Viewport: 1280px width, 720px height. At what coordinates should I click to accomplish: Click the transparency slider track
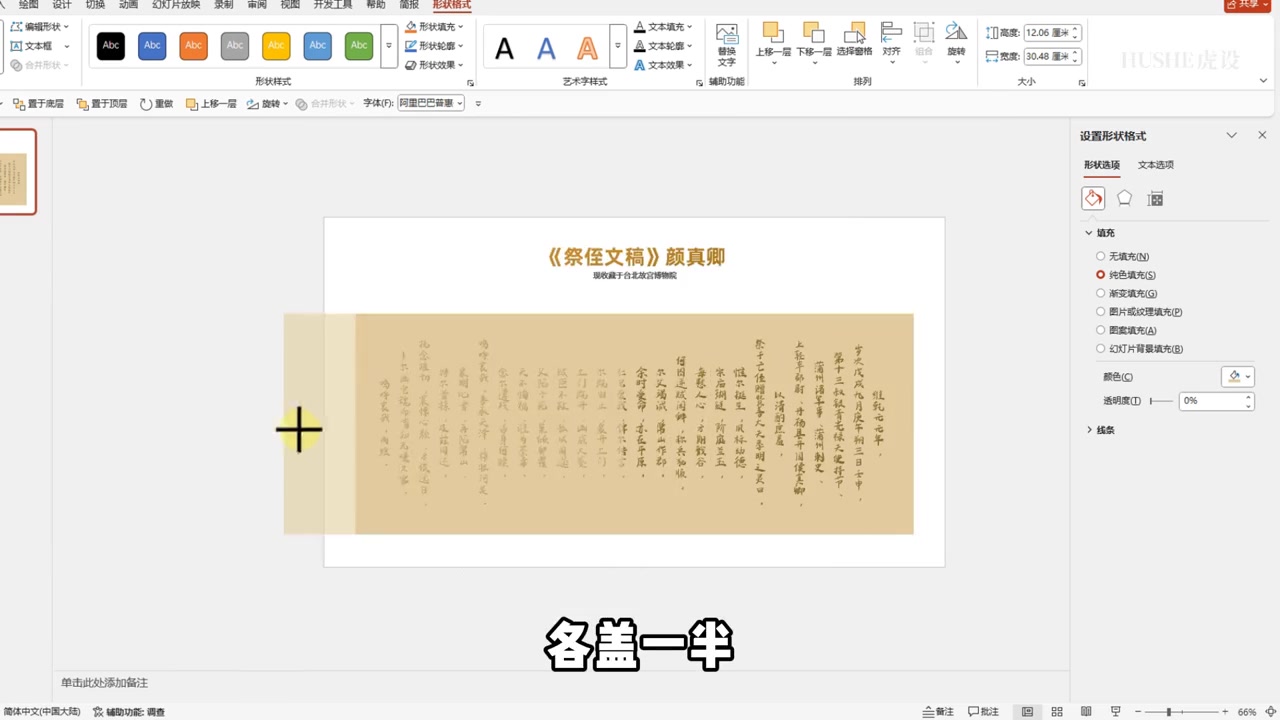(1161, 401)
